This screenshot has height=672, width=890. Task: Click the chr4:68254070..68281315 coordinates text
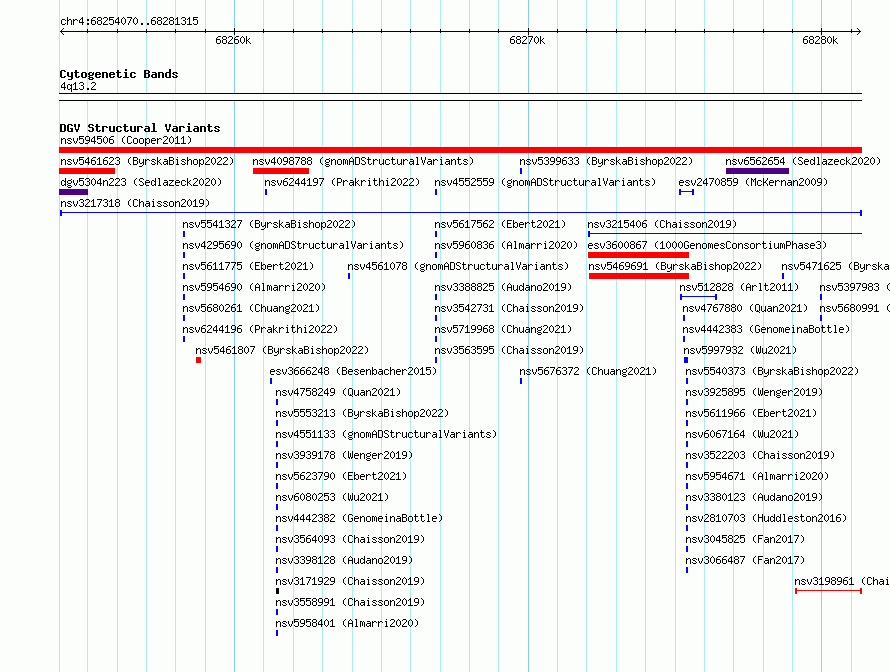129,21
